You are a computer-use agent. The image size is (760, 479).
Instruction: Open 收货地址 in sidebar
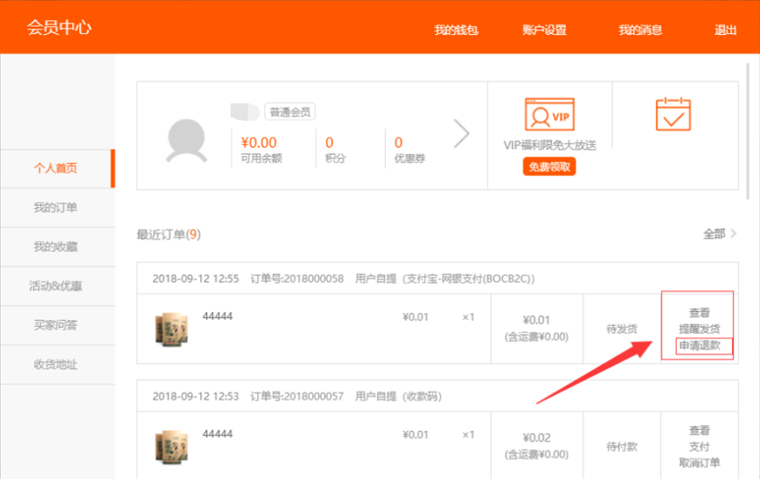56,364
